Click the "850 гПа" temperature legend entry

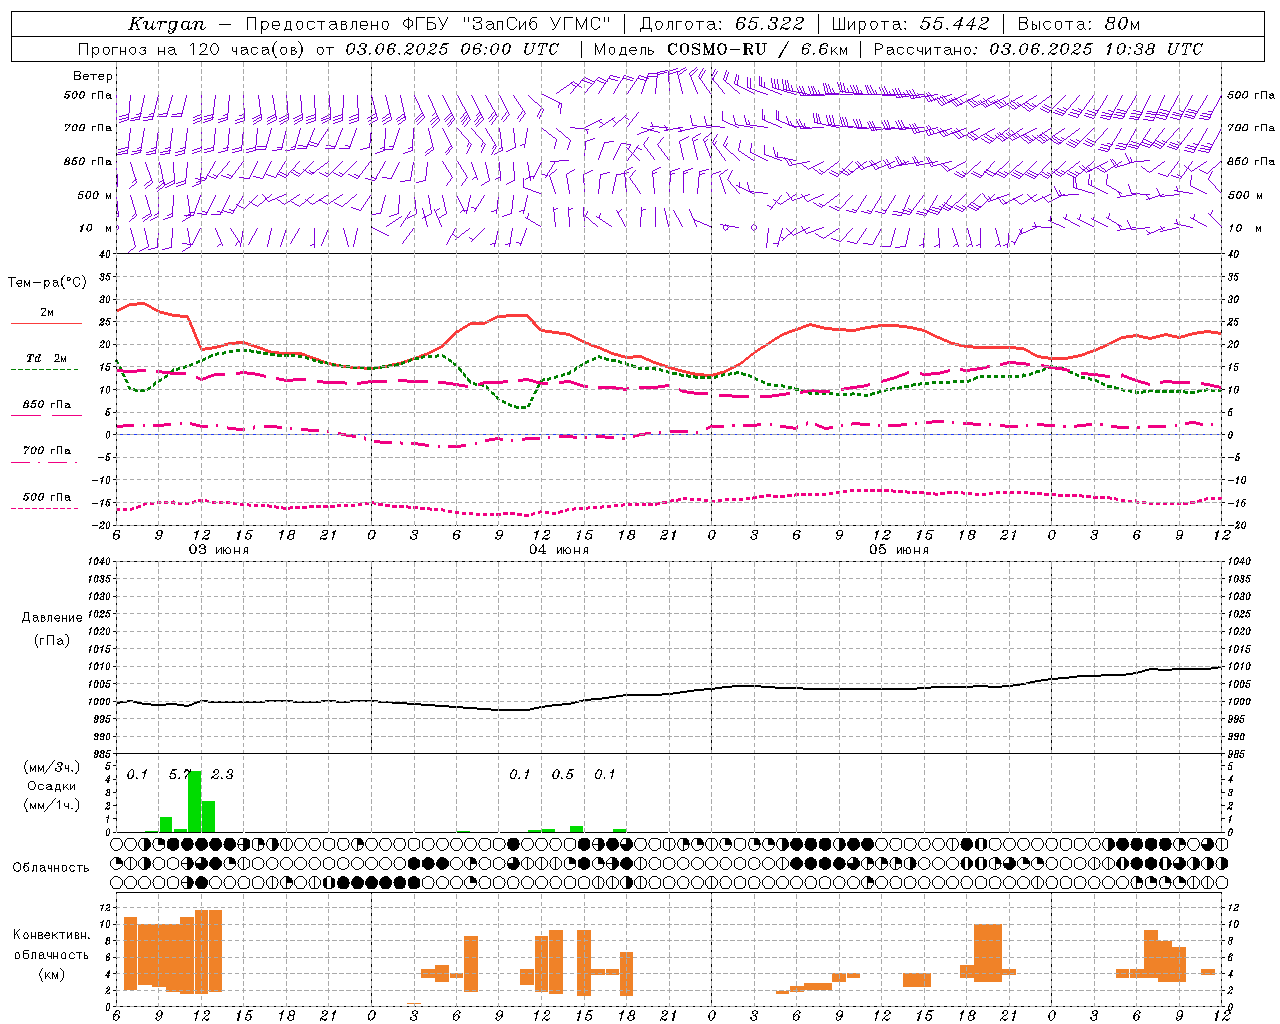[x=46, y=405]
